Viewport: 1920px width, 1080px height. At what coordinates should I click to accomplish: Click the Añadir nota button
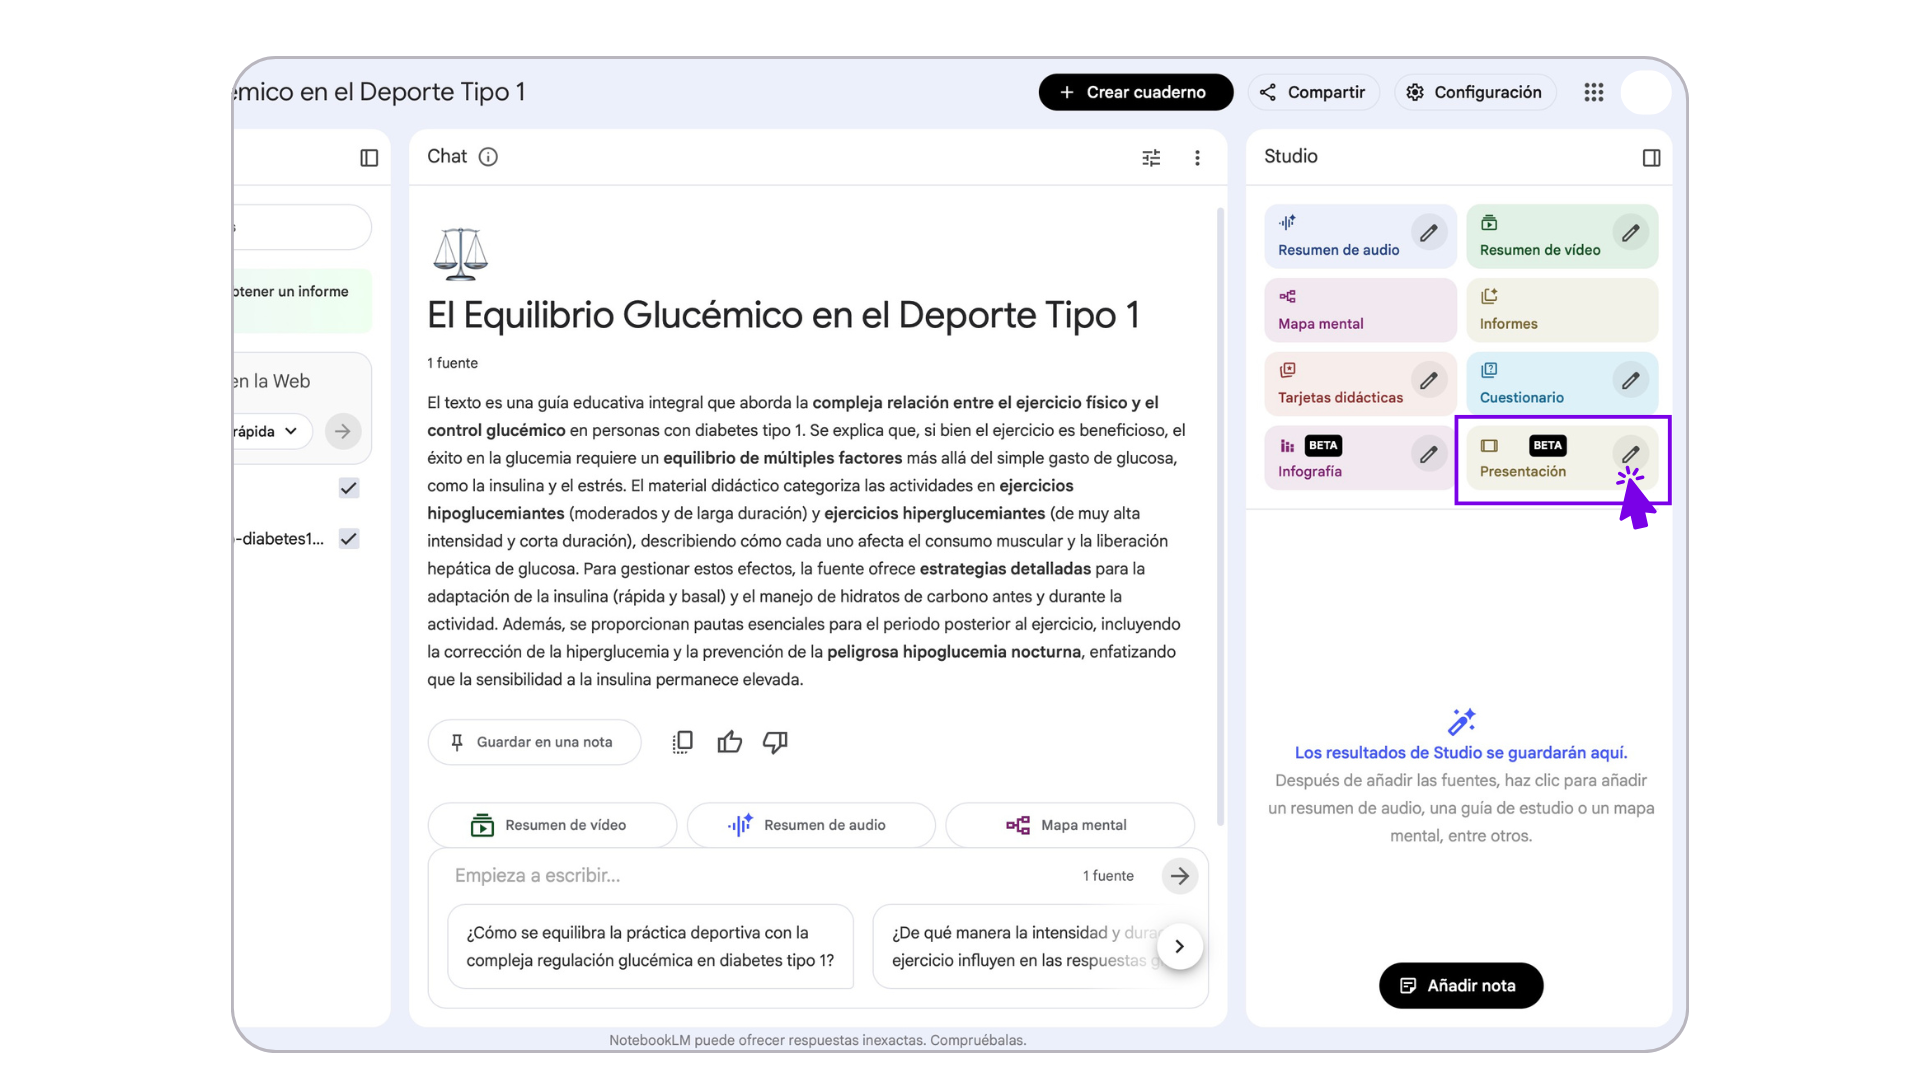click(x=1460, y=986)
